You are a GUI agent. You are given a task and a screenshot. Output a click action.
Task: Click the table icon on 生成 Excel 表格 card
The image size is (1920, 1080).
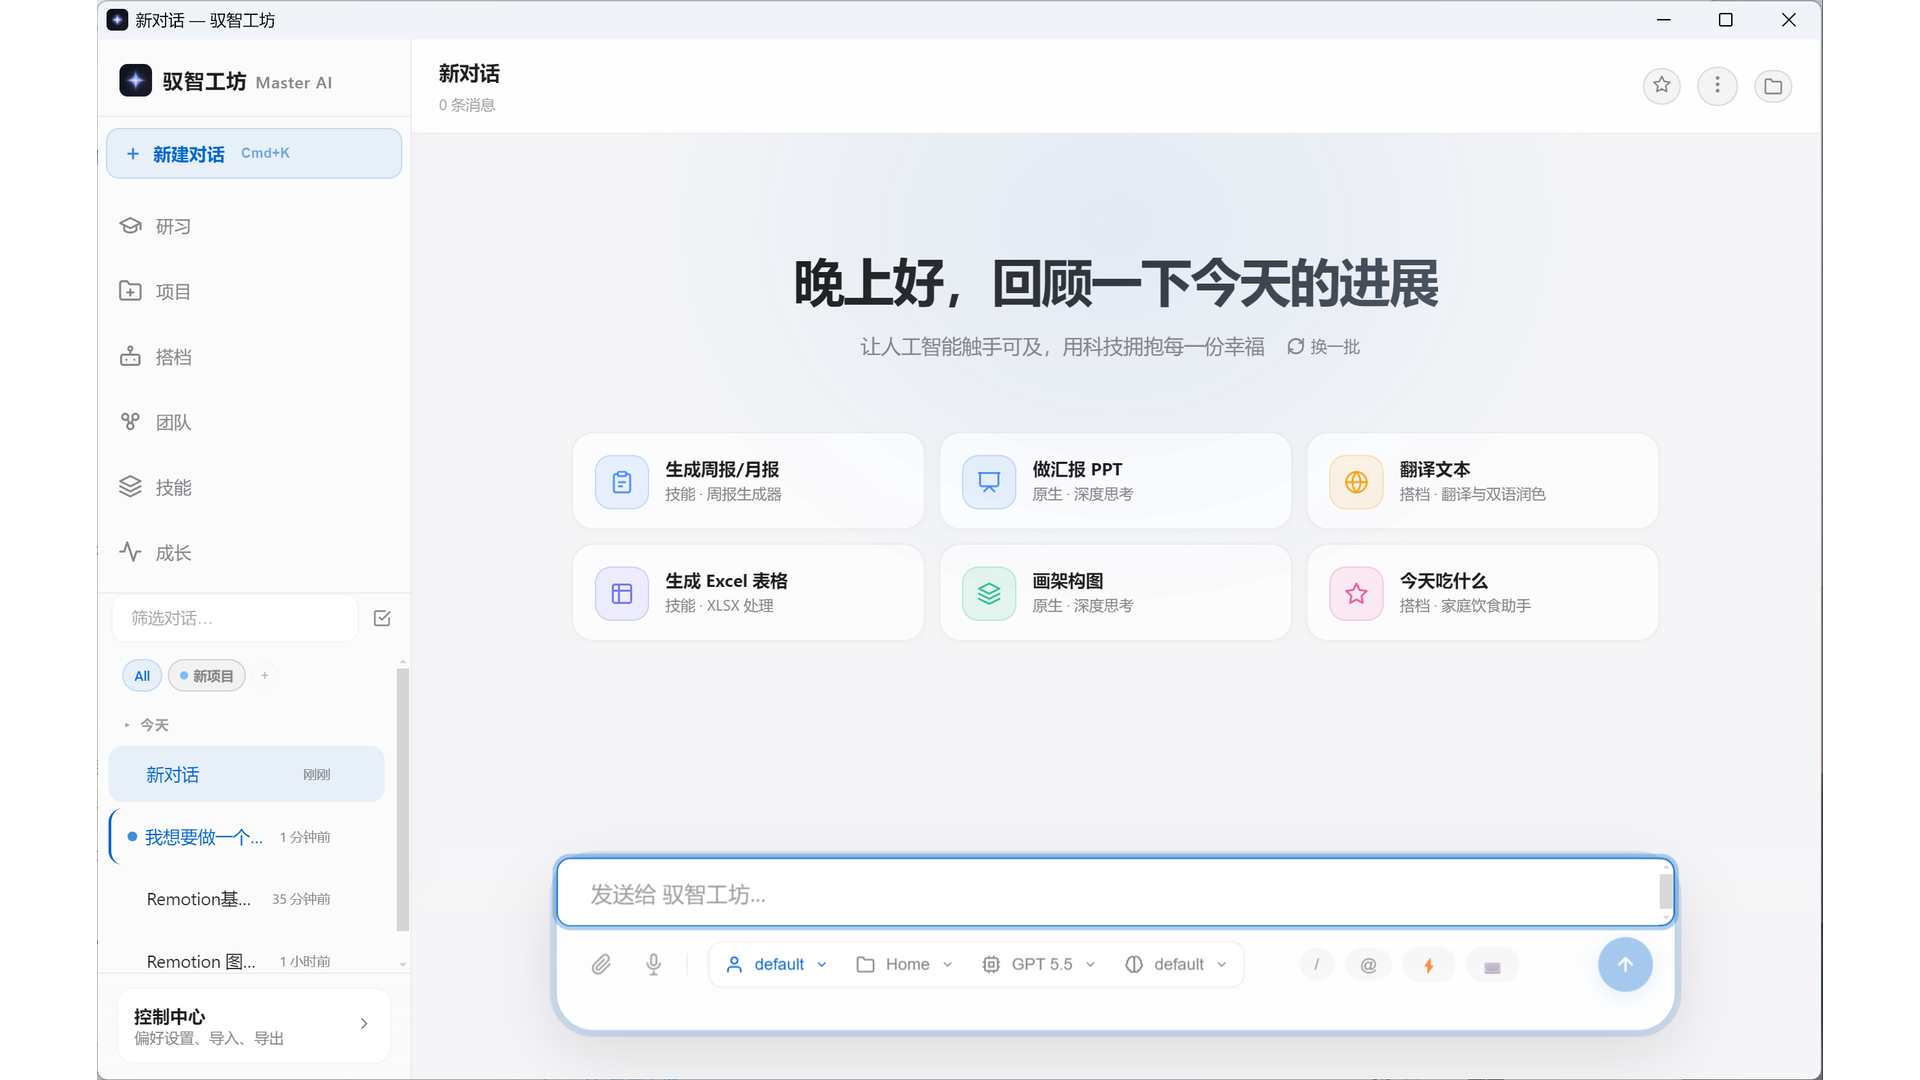[x=622, y=594]
